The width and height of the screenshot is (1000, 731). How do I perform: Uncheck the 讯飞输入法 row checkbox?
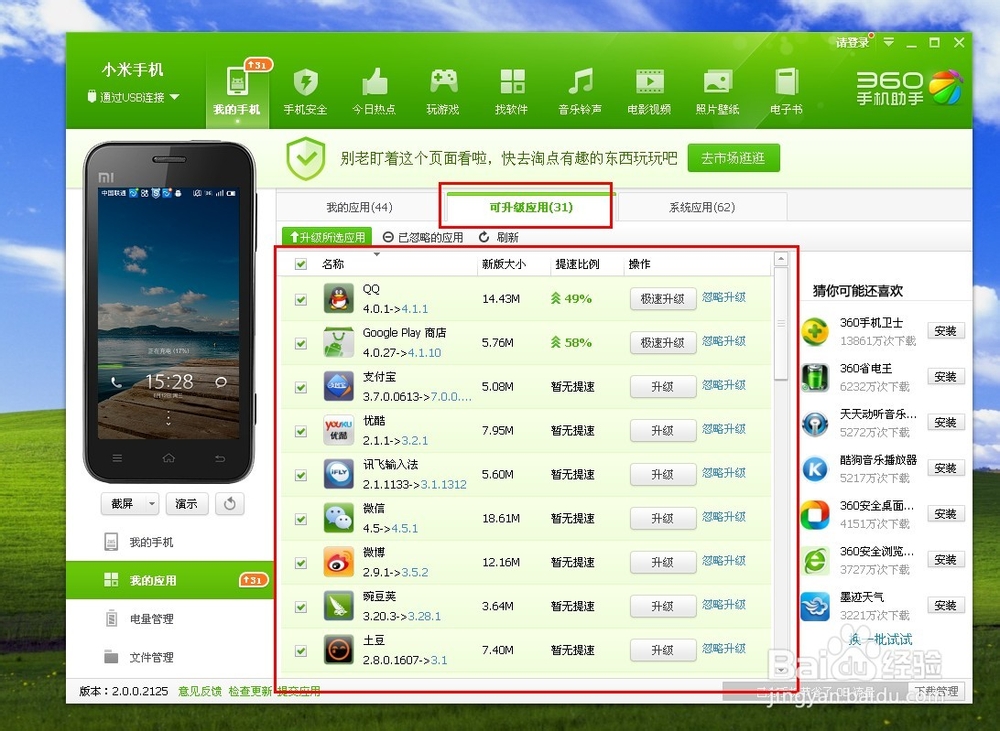(x=301, y=475)
